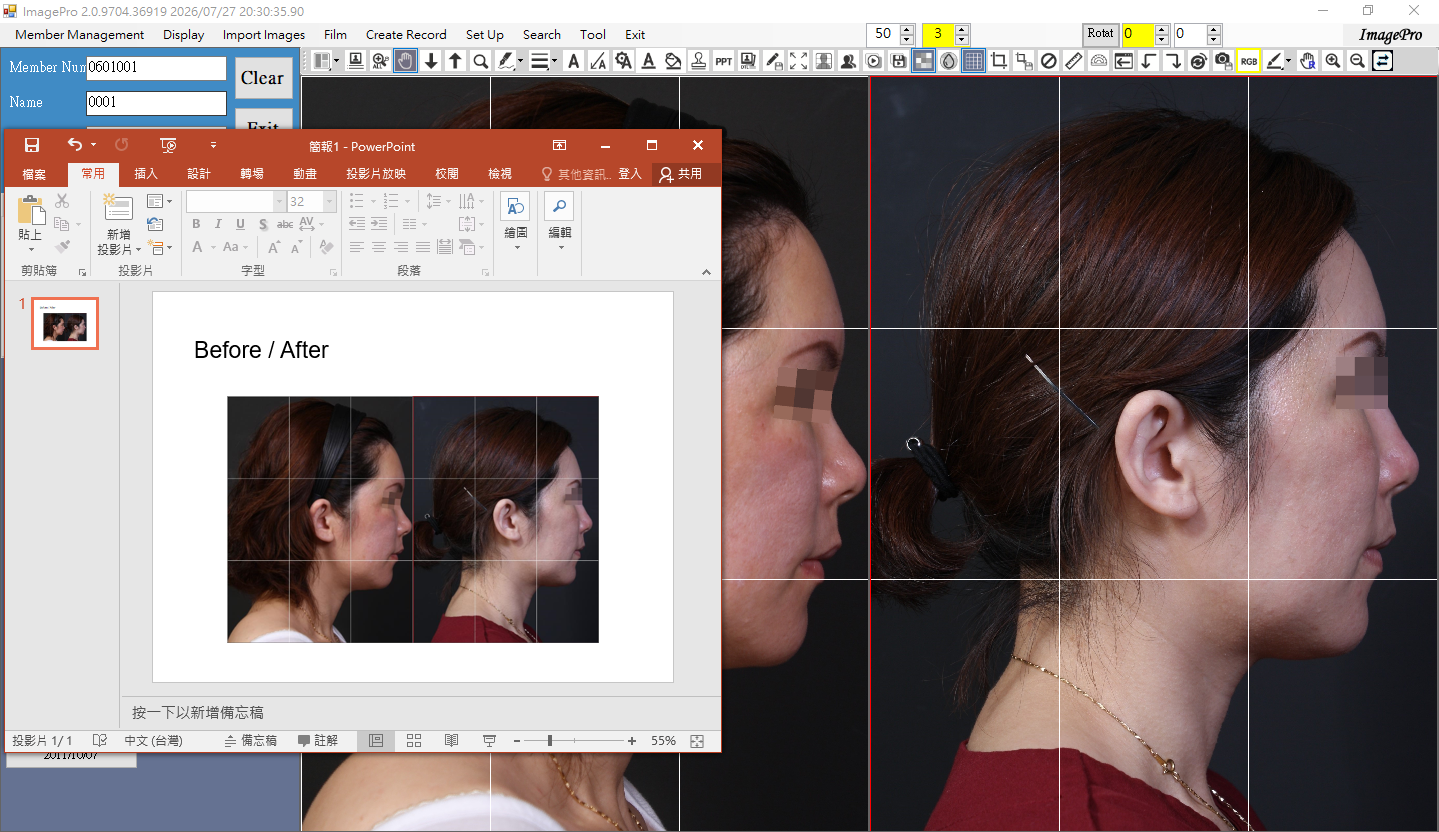Select the paint bucket fill tool
The image size is (1439, 832).
[x=673, y=61]
